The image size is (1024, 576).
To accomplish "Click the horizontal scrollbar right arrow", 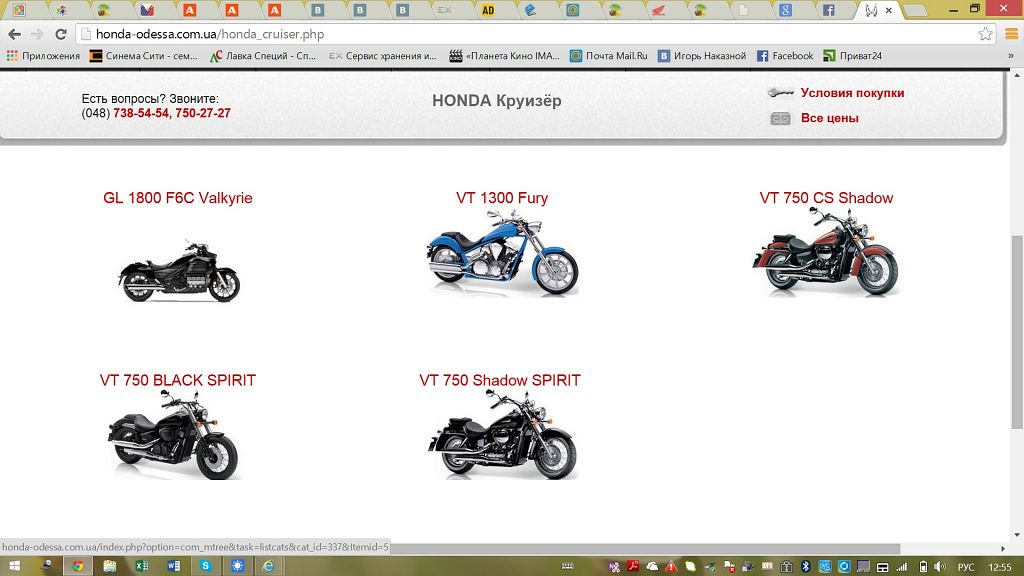I will (x=1003, y=549).
